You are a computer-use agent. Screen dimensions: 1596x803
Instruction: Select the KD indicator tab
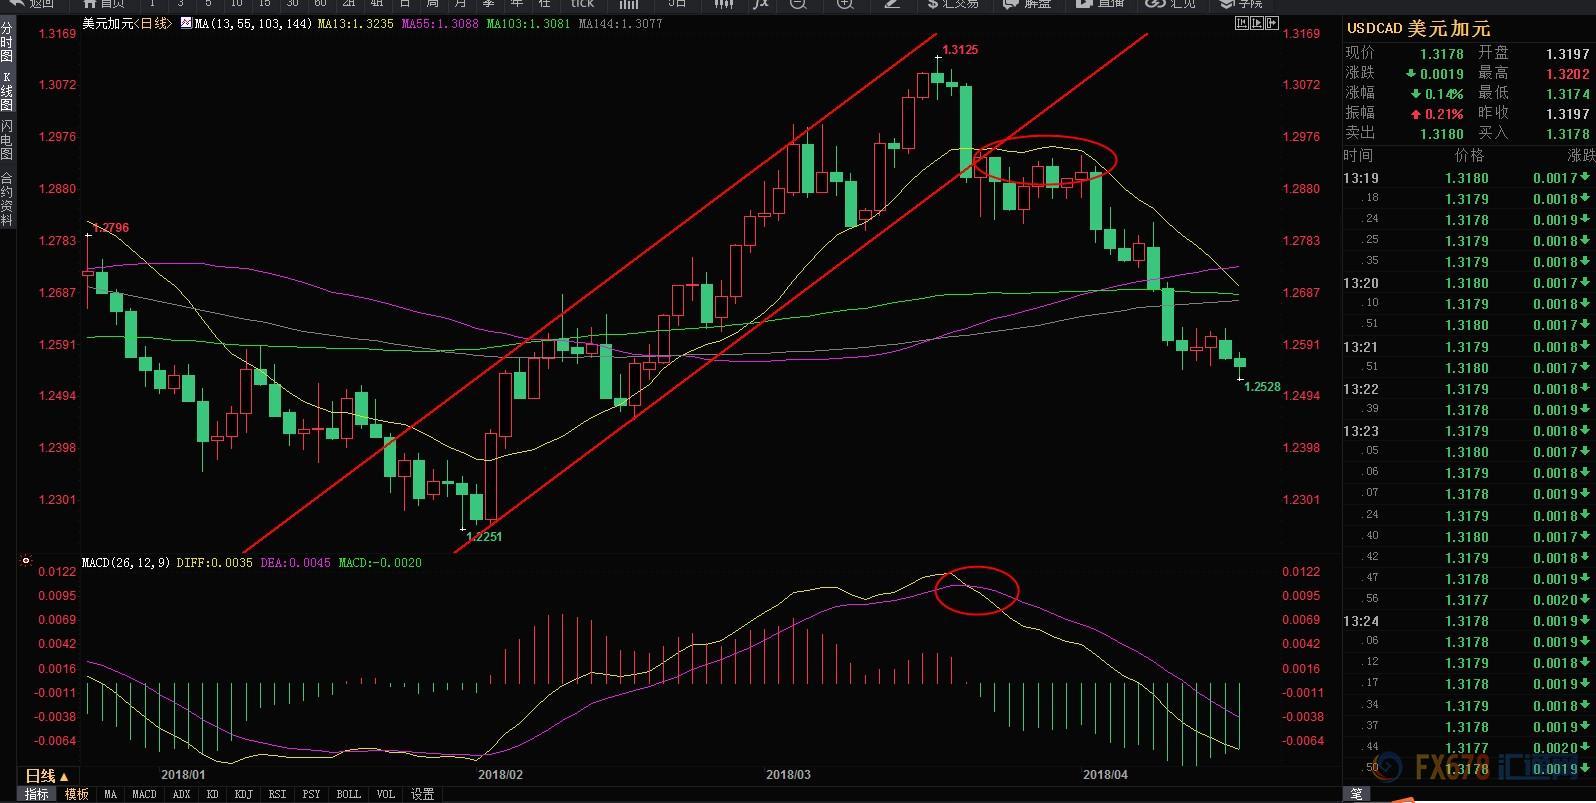(x=212, y=794)
